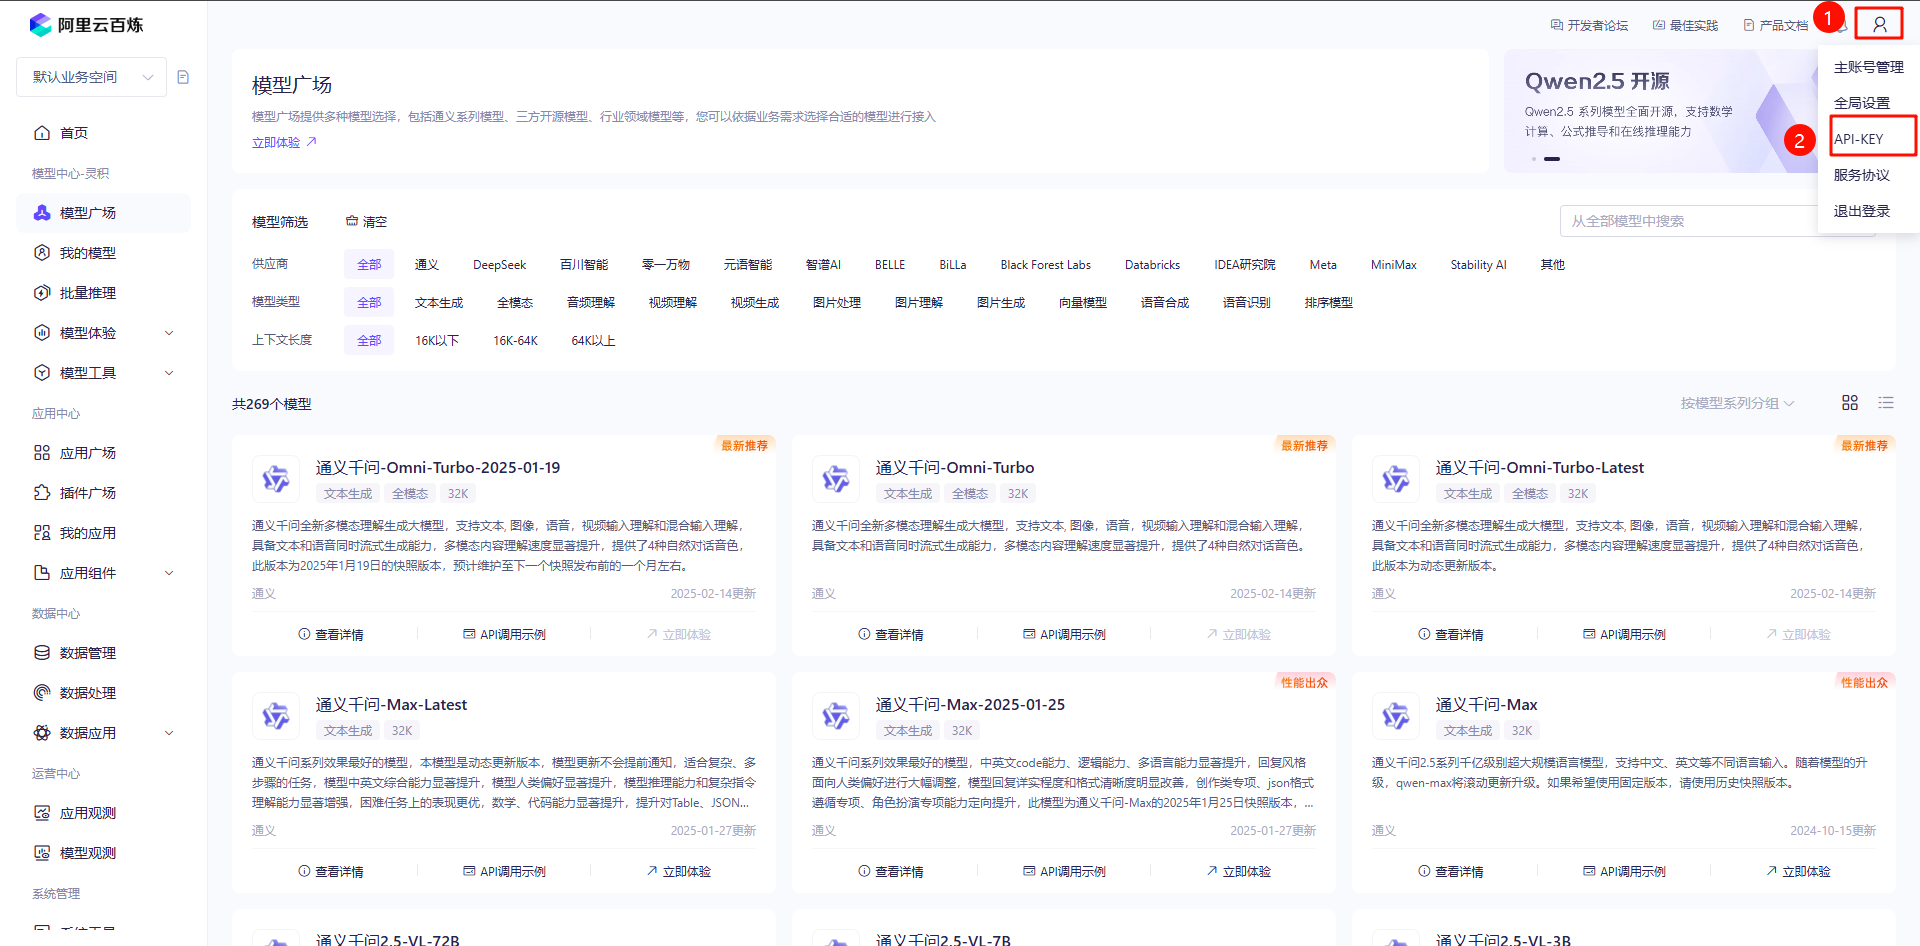Switch to list view layout icon
The image size is (1920, 946).
click(x=1886, y=403)
